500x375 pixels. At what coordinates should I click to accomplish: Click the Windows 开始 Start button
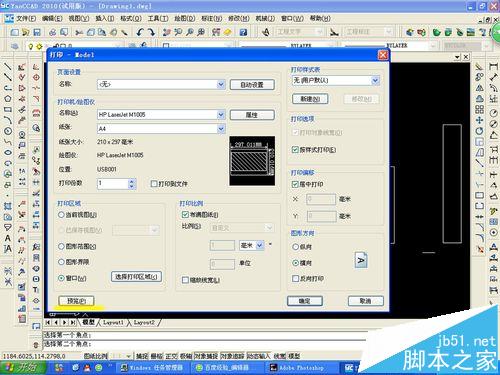tap(22, 368)
